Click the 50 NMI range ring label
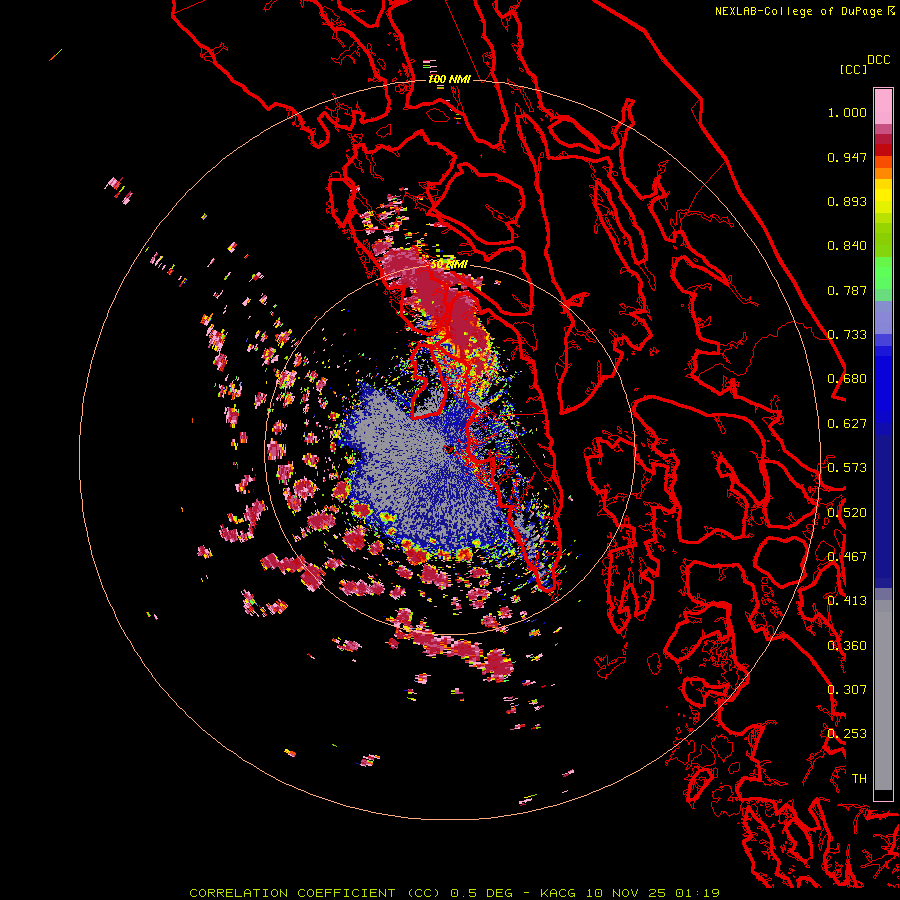 pyautogui.click(x=449, y=265)
